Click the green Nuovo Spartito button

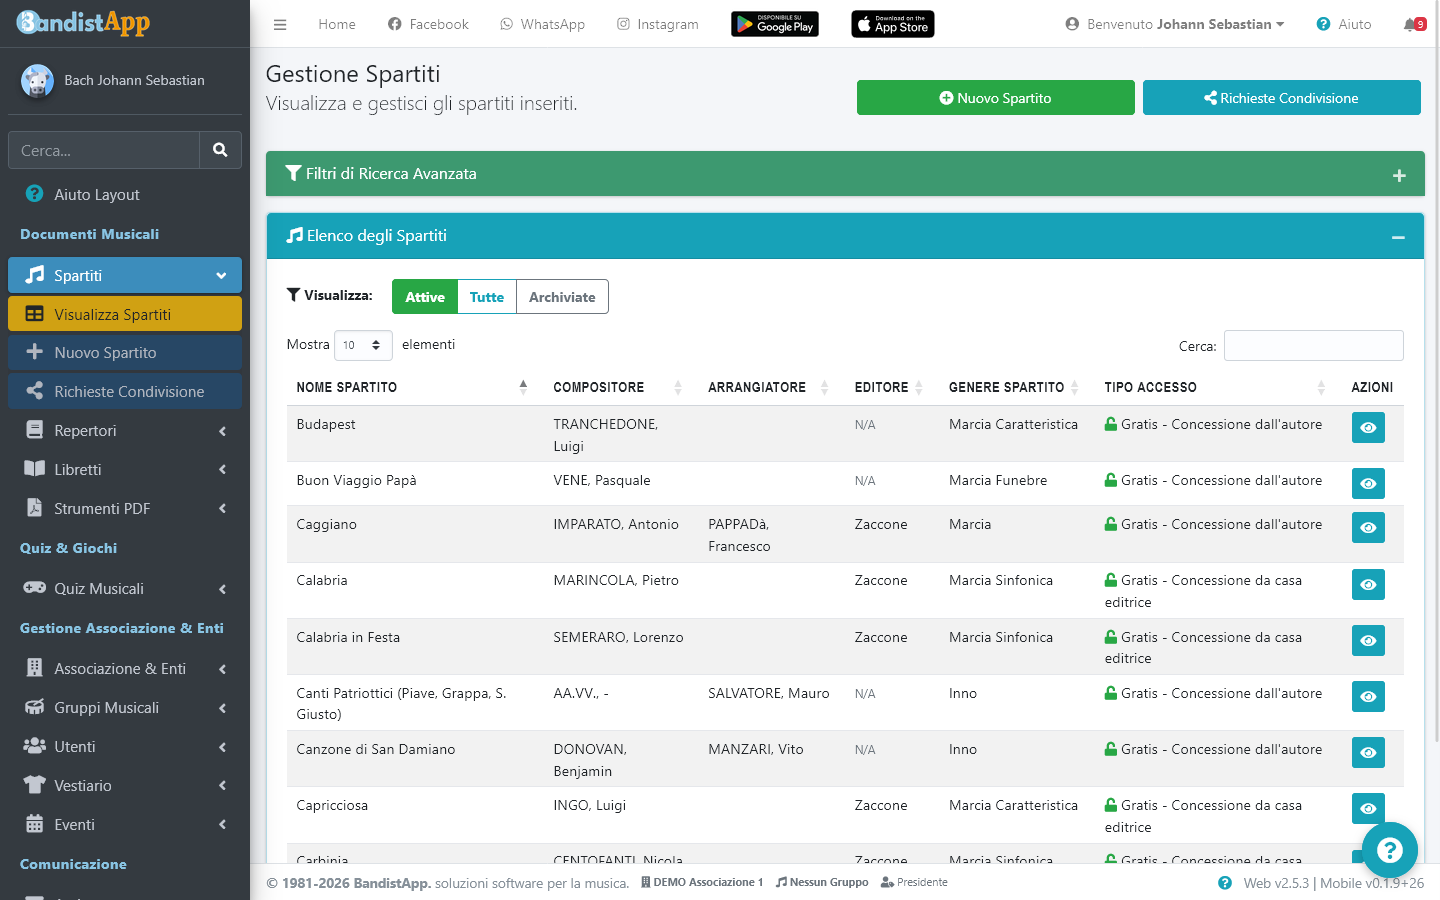pos(995,98)
